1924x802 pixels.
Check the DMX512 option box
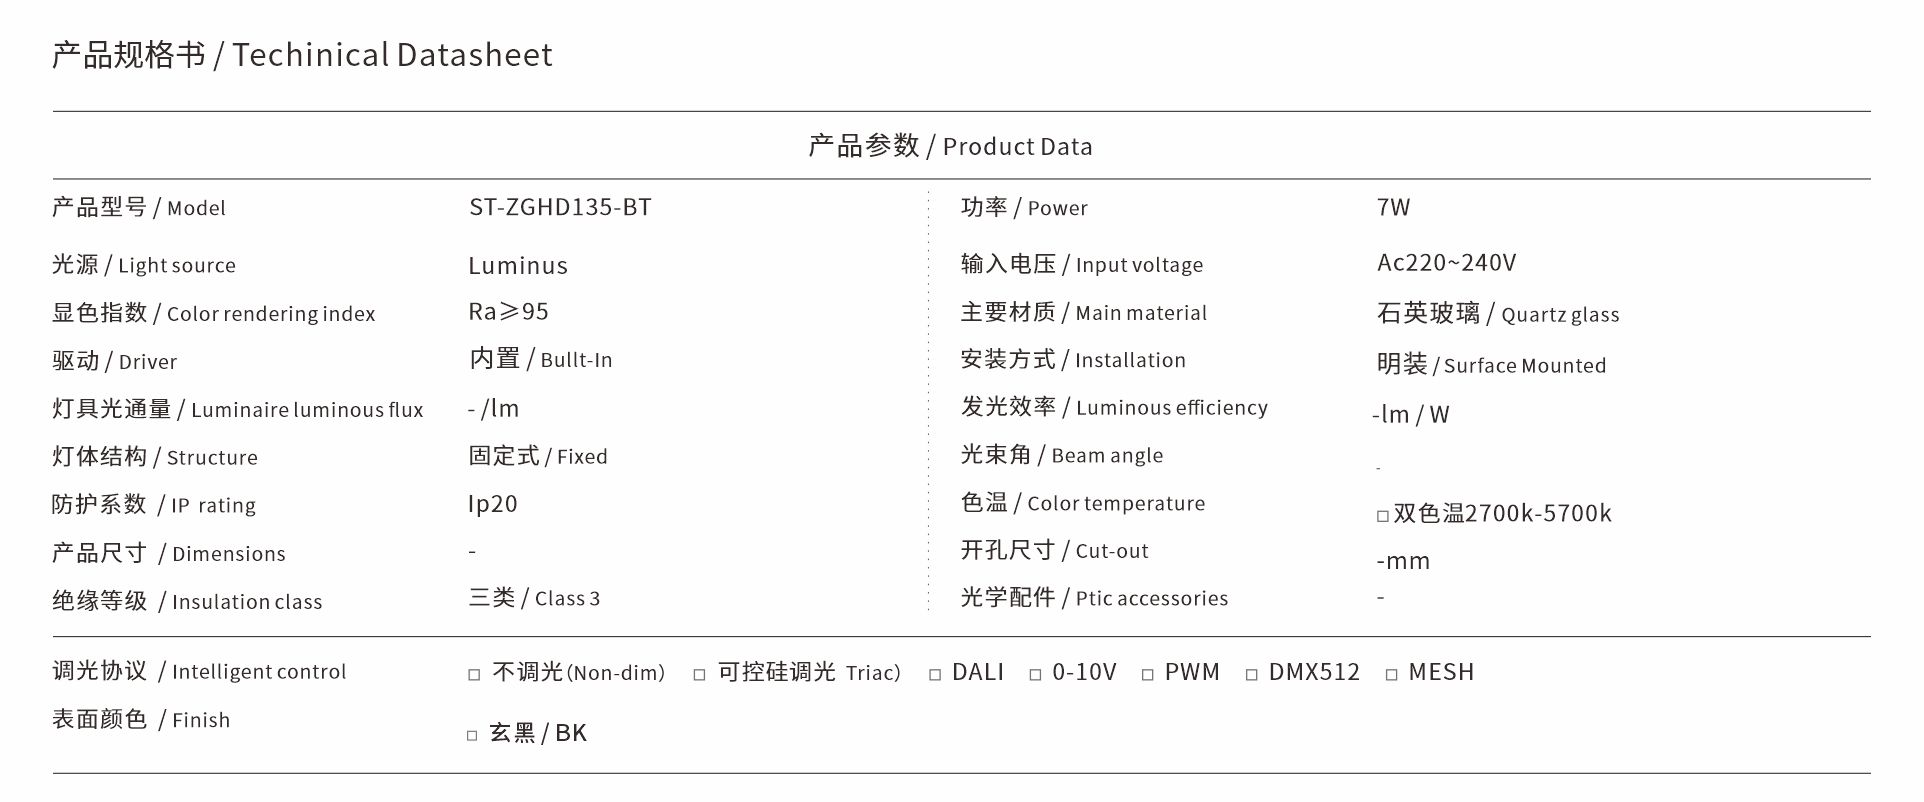(1251, 675)
